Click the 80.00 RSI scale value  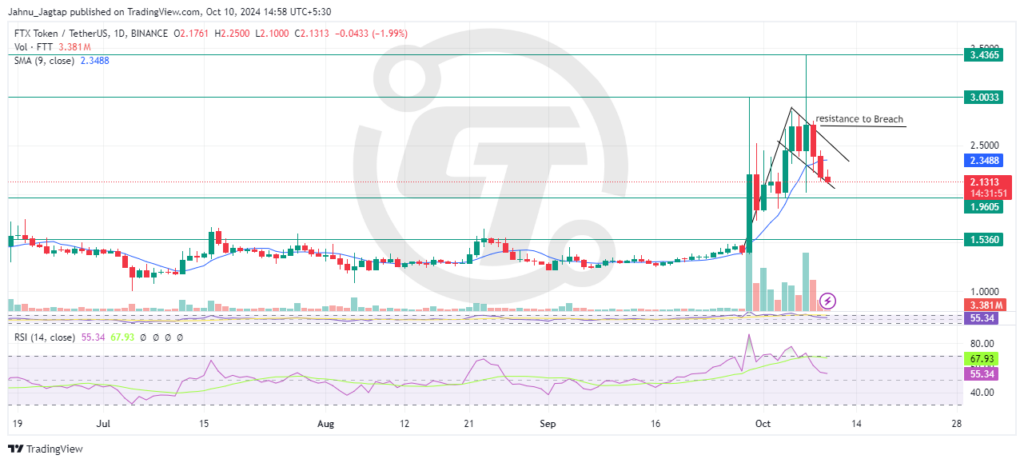point(982,343)
